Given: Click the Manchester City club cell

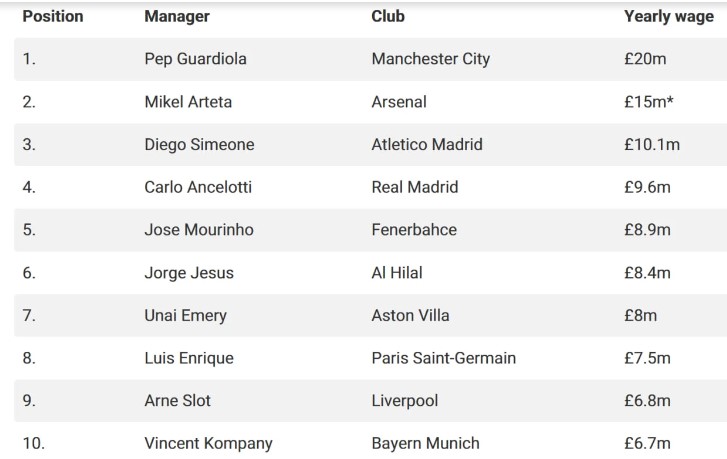Looking at the screenshot, I should point(430,59).
